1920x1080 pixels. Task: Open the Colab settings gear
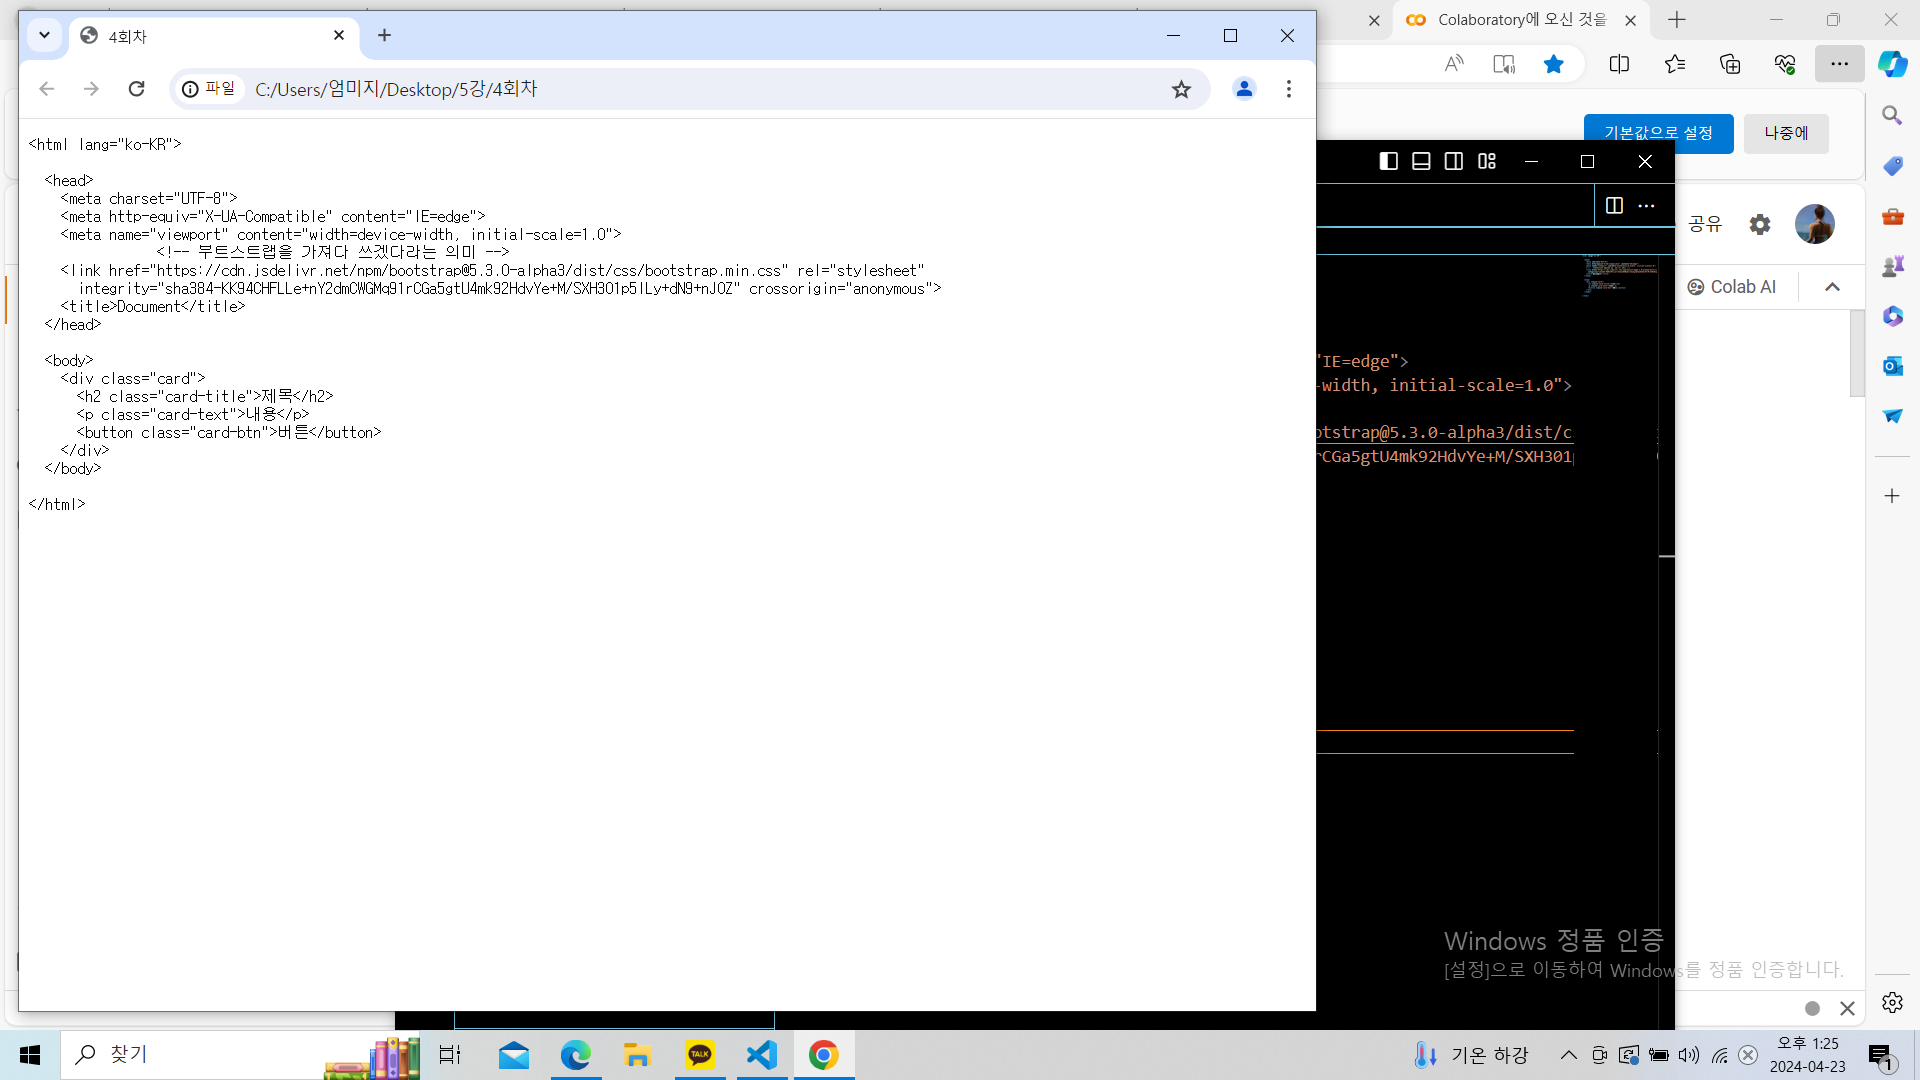(1760, 224)
